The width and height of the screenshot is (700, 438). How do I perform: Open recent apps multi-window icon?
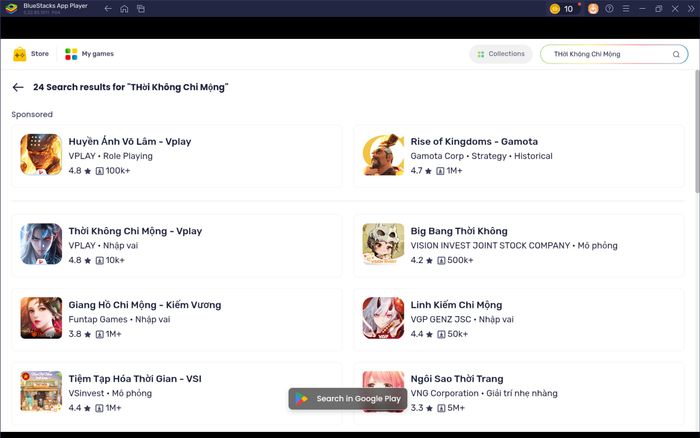click(141, 8)
